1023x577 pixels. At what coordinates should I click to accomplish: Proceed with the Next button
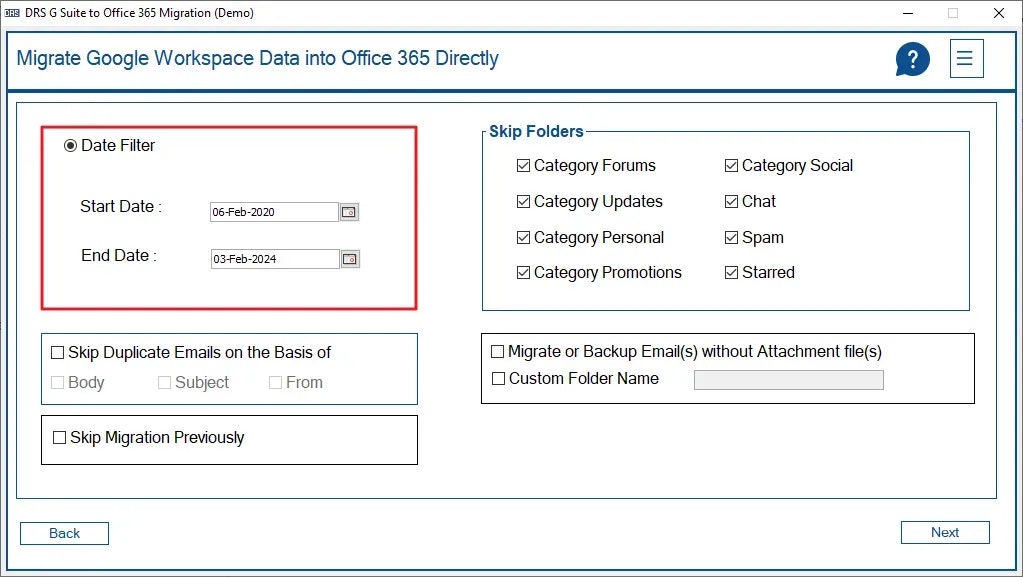tap(945, 533)
